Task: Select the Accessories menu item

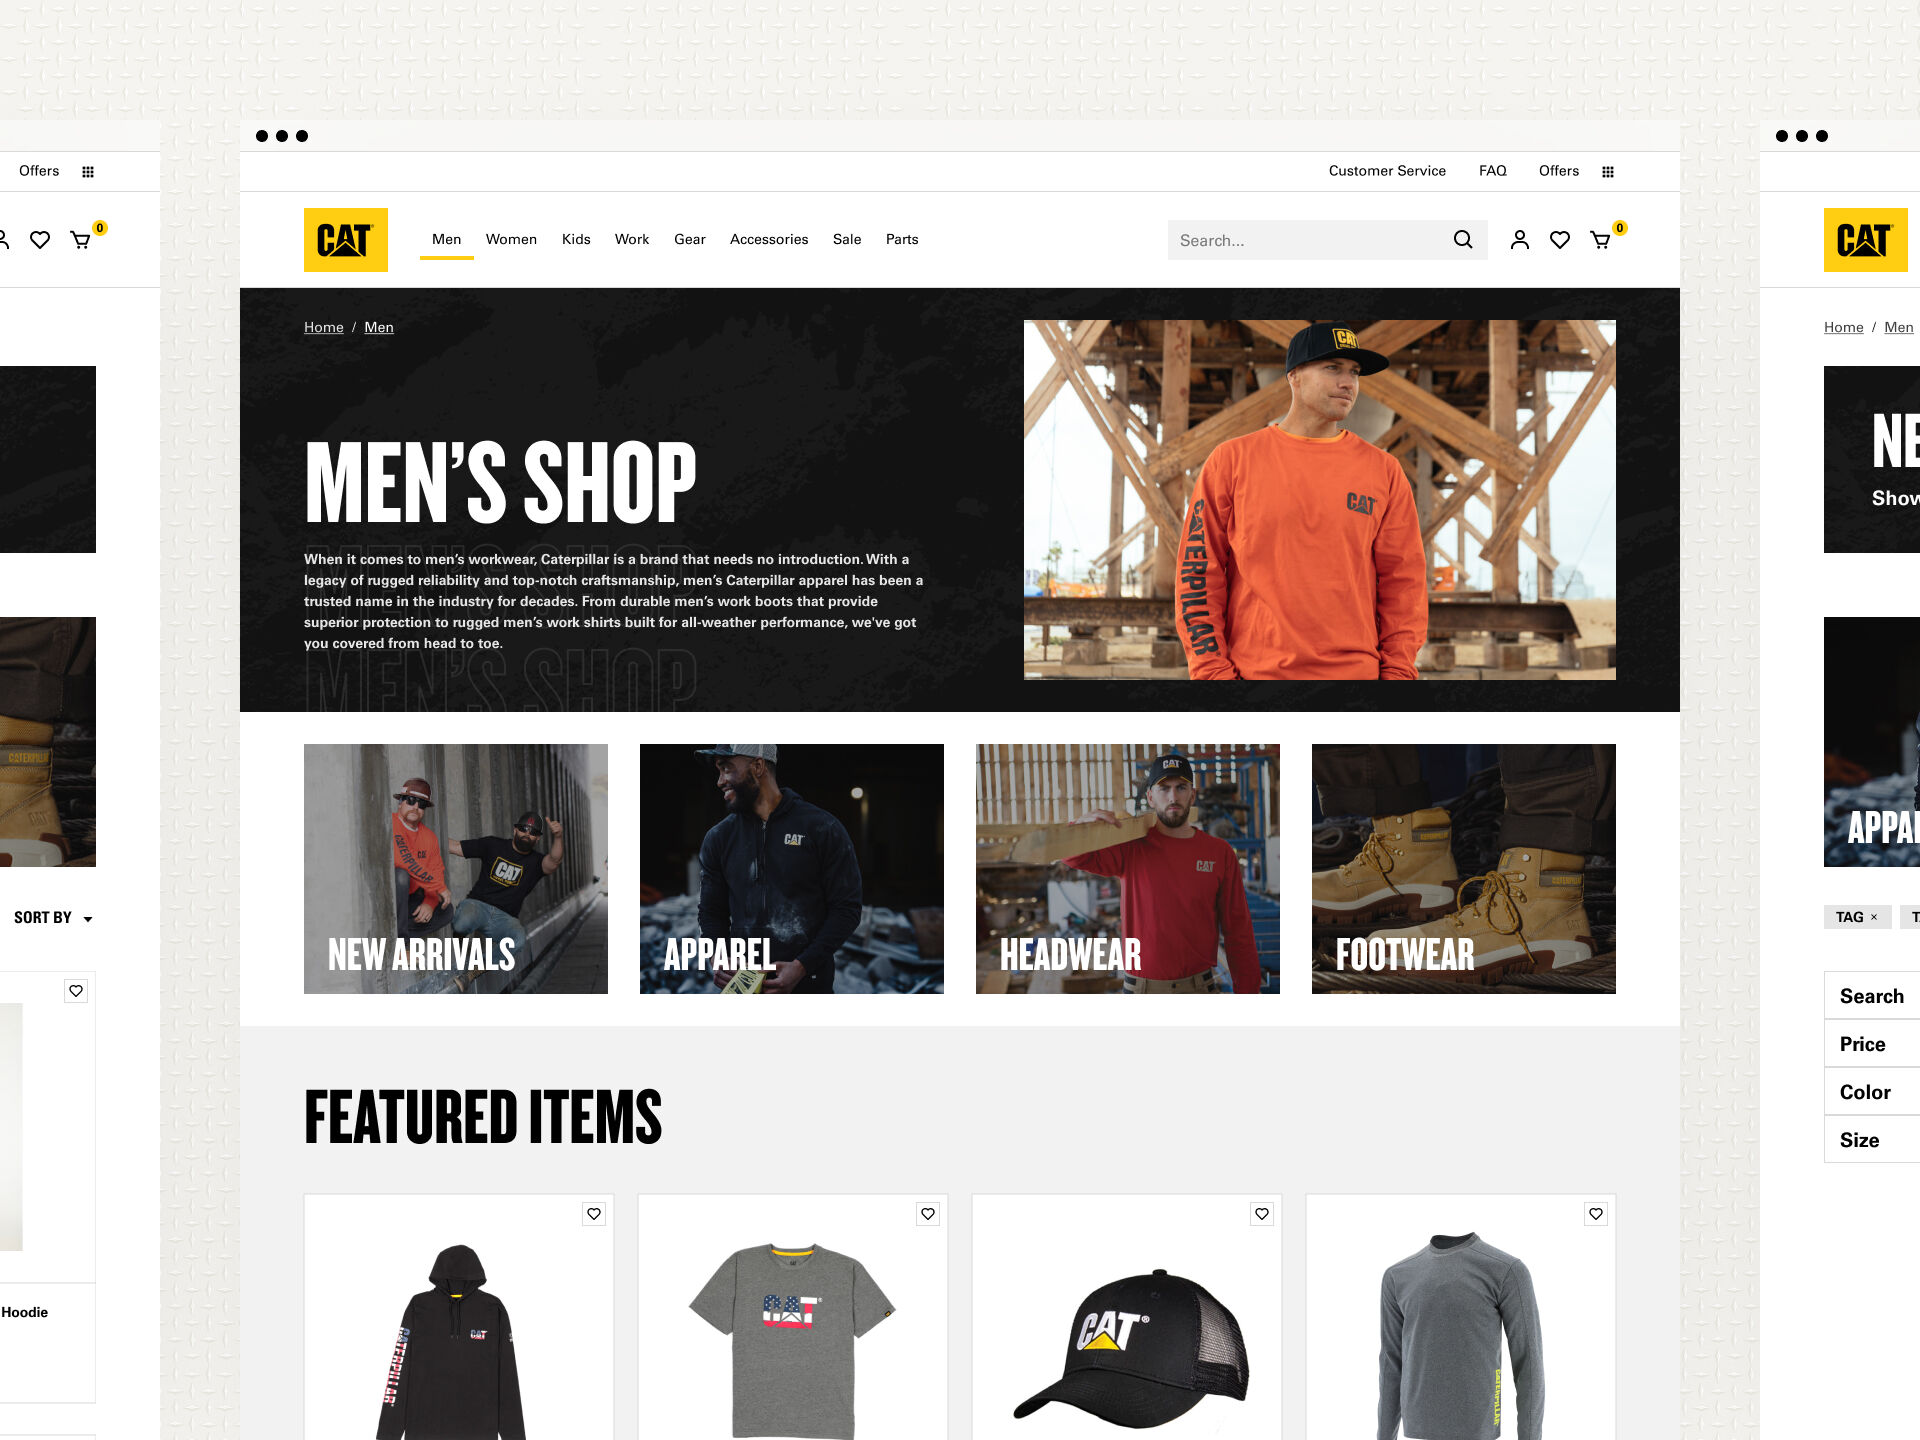Action: tap(769, 239)
